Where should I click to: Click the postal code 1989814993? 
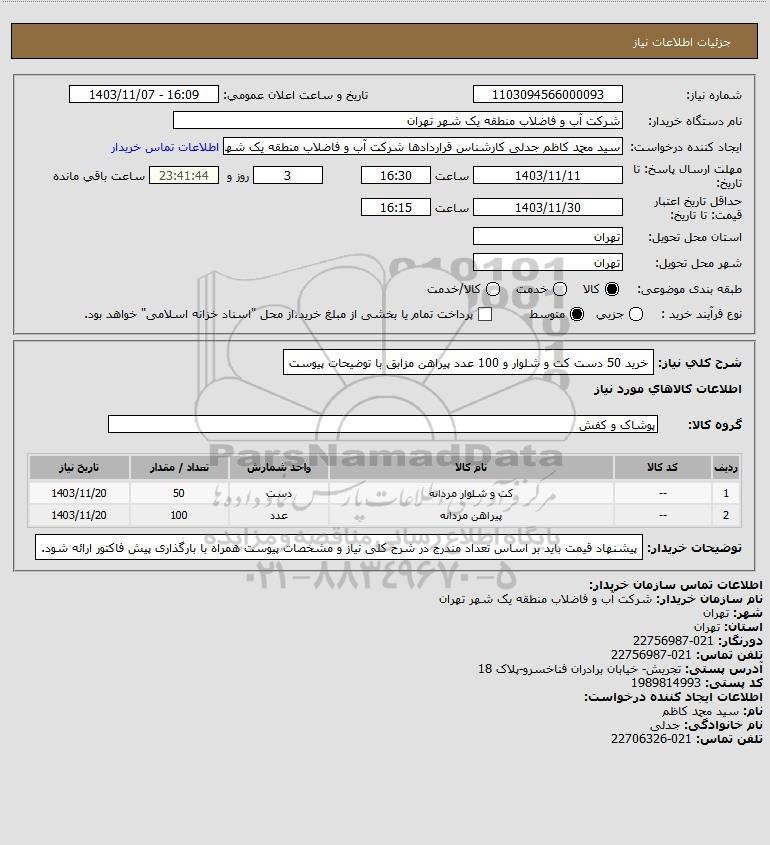666,683
